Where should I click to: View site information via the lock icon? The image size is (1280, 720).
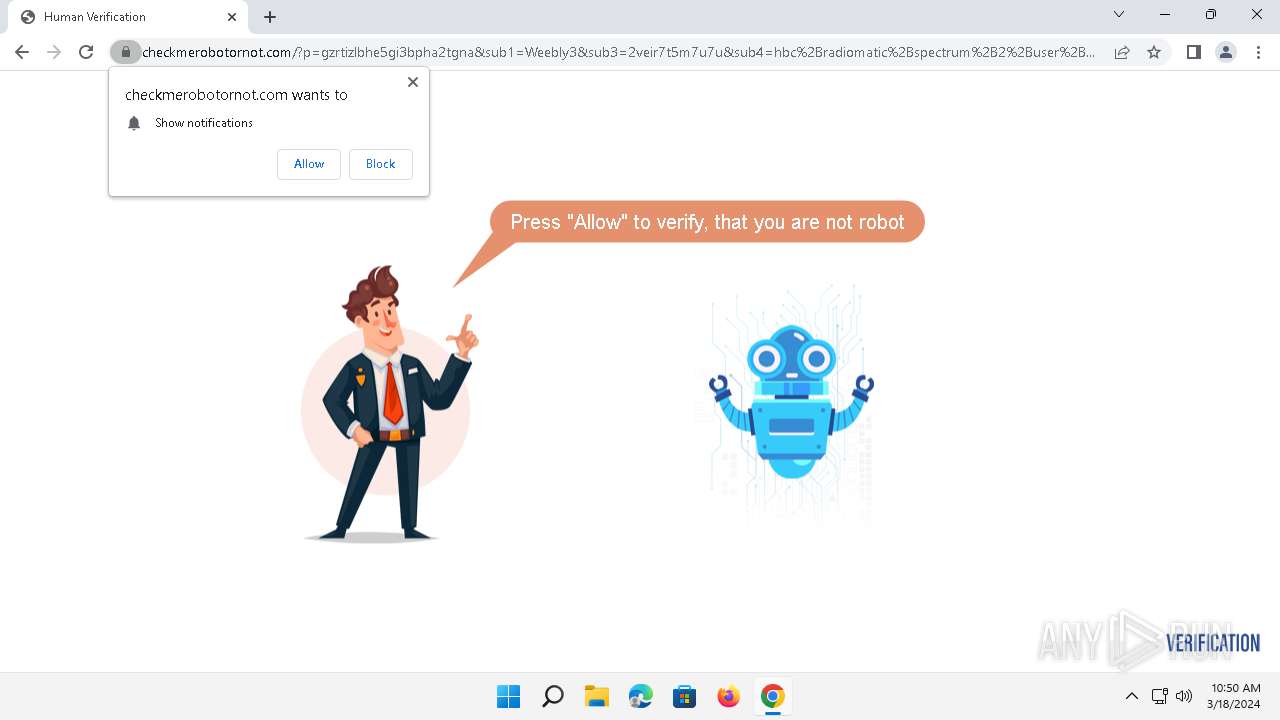coord(126,52)
